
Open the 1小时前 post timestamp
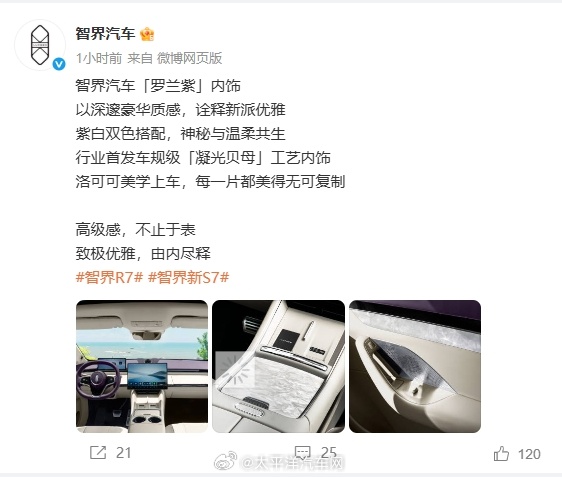[99, 58]
